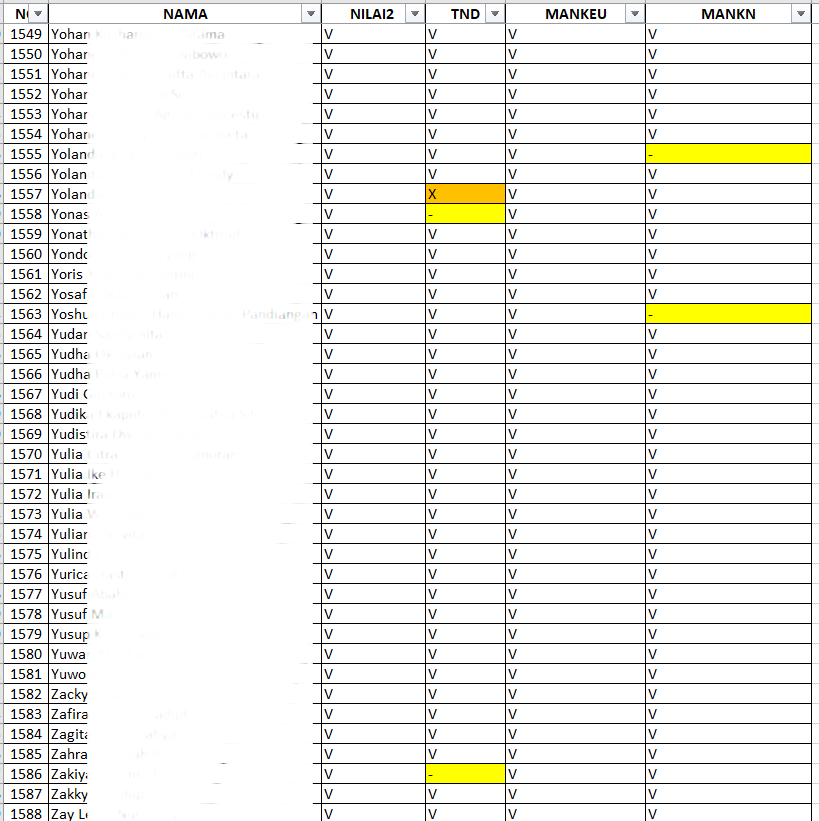Select yellow MANKN cell in row 1563
The height and width of the screenshot is (821, 819).
(728, 314)
